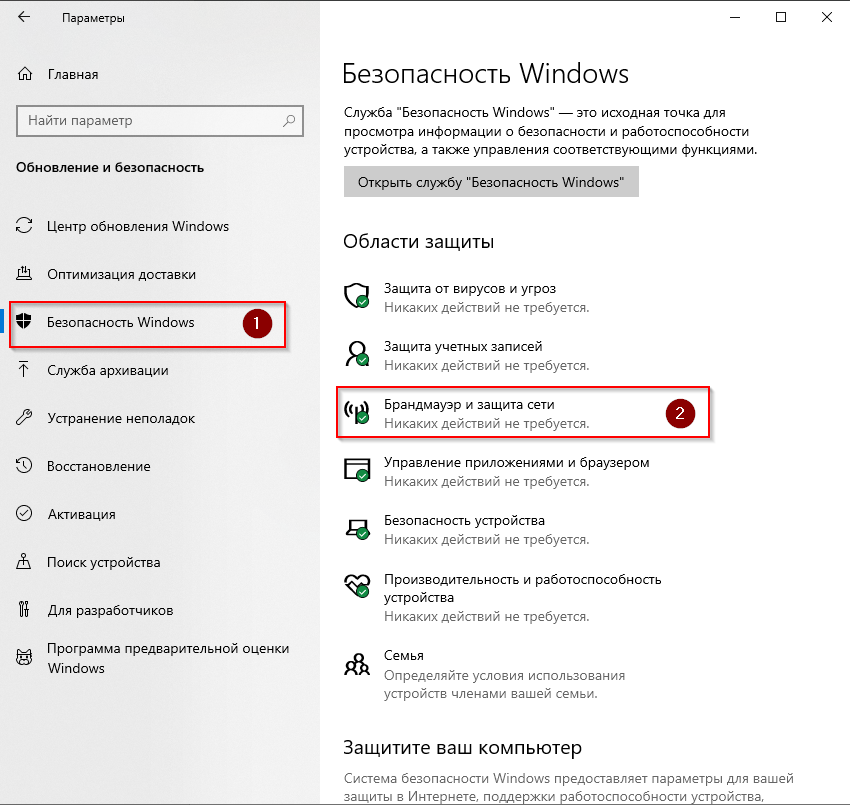Click the back arrow icon
This screenshot has width=850, height=805.
pos(24,17)
